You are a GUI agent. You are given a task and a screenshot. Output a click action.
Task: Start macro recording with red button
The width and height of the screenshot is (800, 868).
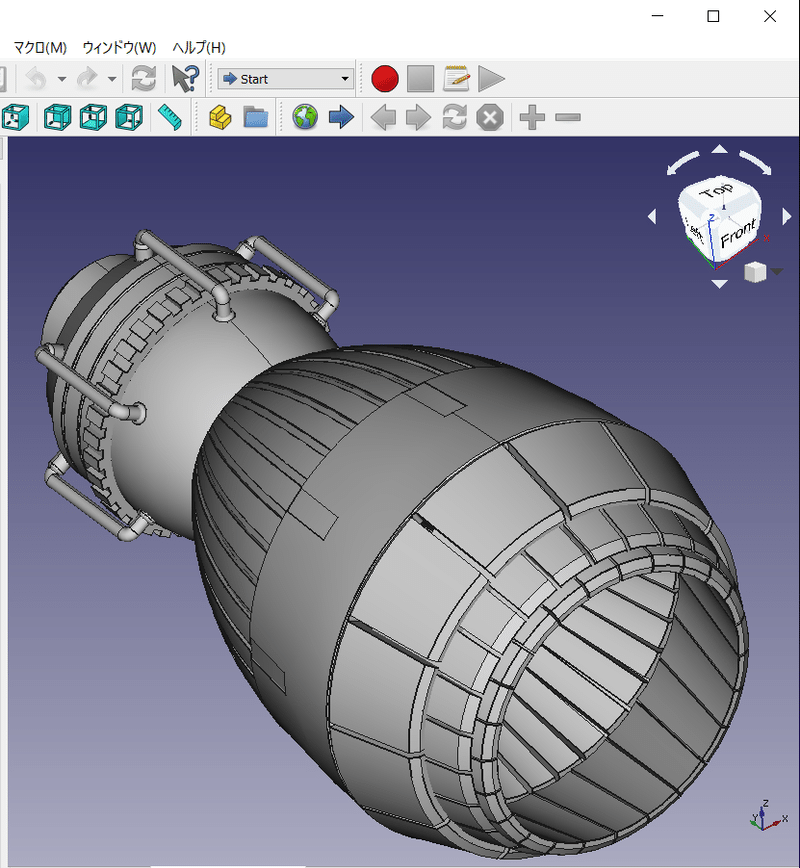(x=385, y=79)
